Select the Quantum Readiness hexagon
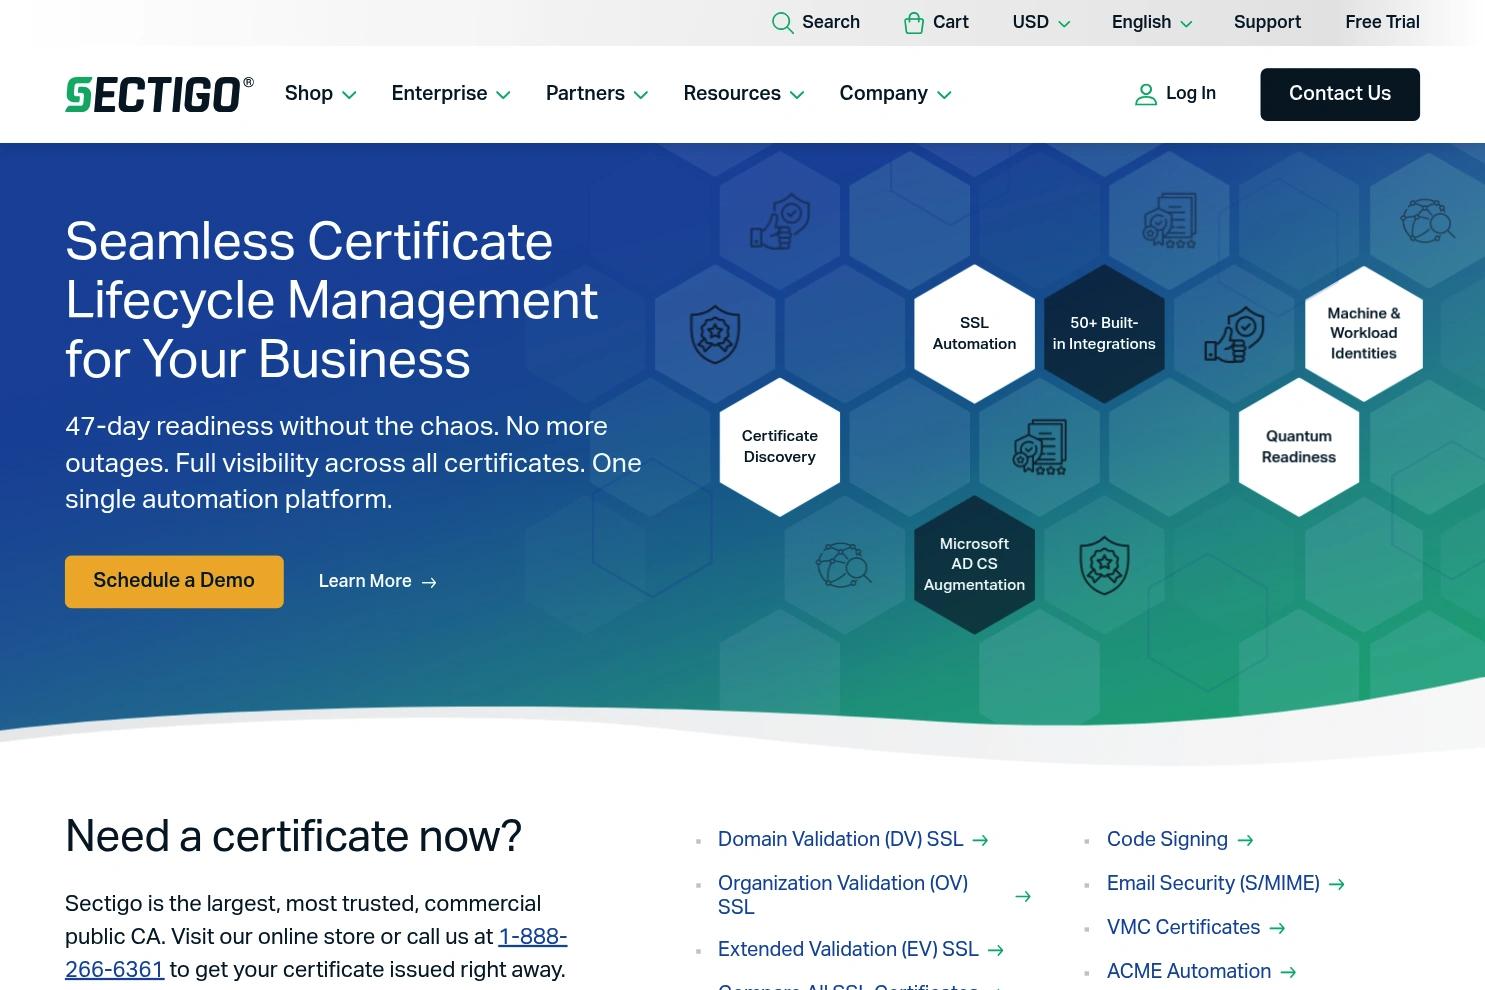The height and width of the screenshot is (990, 1485). pos(1299,447)
